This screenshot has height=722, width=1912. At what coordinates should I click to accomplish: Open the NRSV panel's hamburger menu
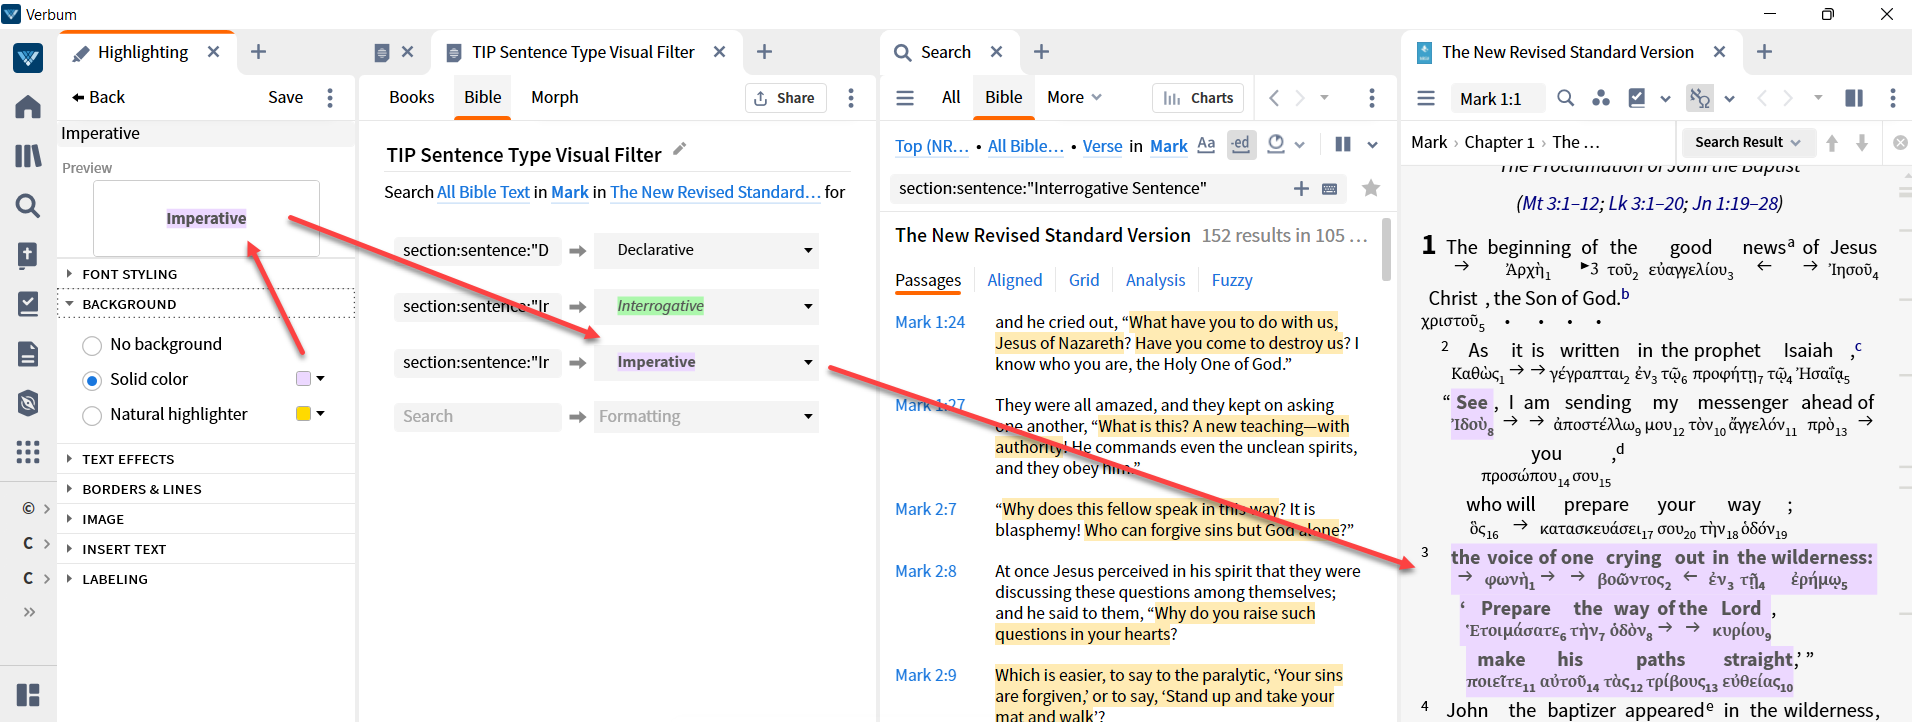1426,98
